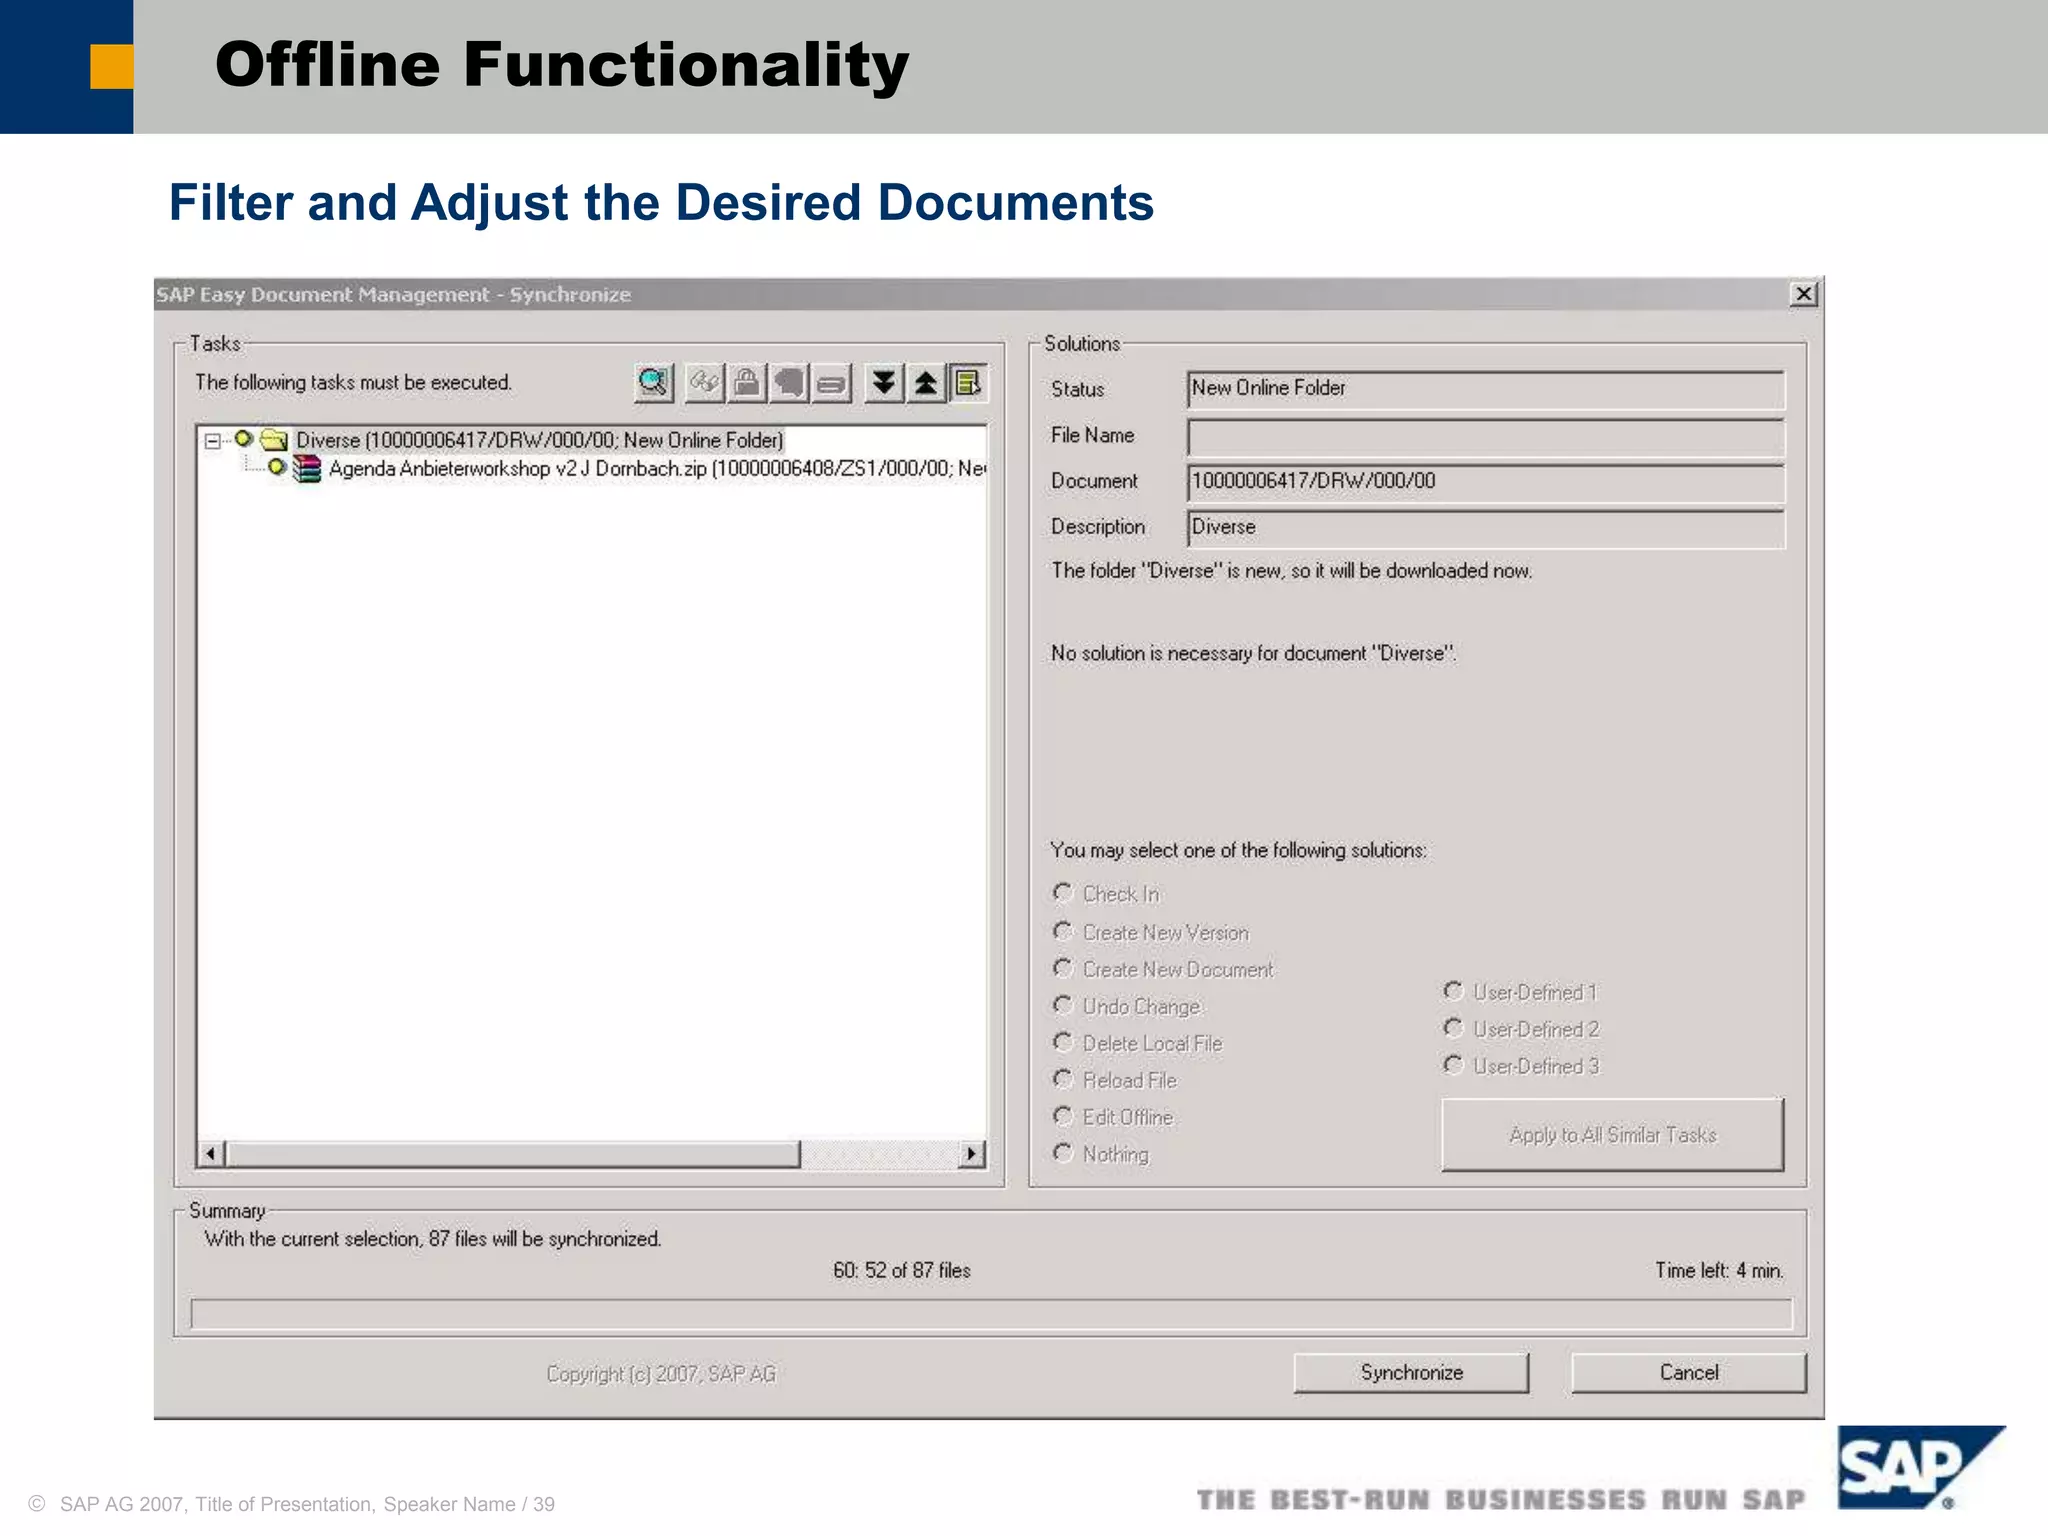Click the status circle beside Agenda Anbieterworkshop zip
This screenshot has width=2048, height=1536.
click(x=277, y=467)
